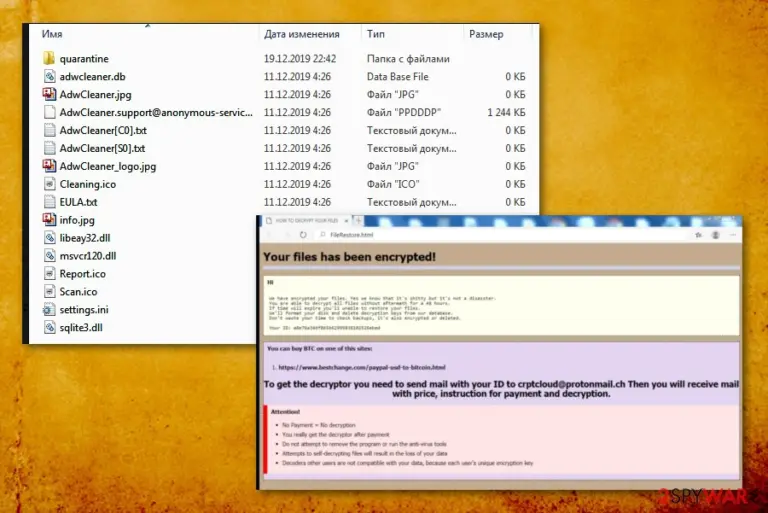
Task: Click the adwcleaner.db file name
Action: [93, 76]
